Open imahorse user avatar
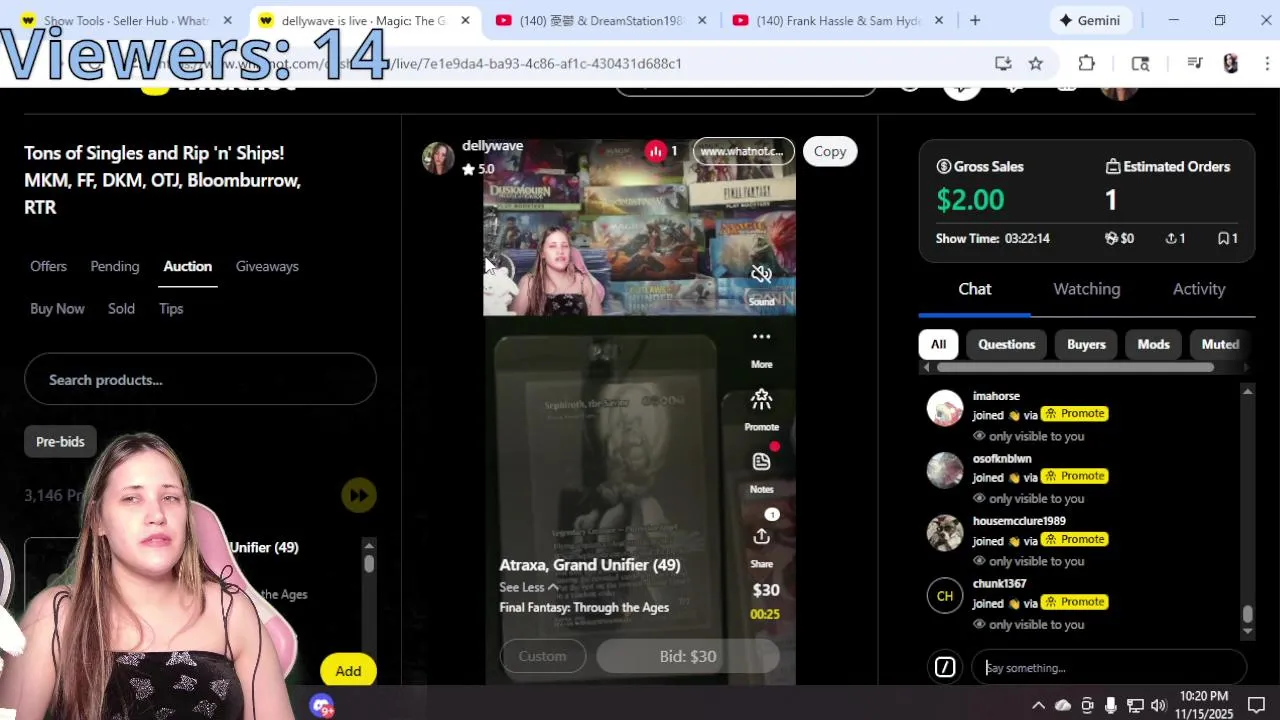This screenshot has width=1280, height=720. point(945,408)
